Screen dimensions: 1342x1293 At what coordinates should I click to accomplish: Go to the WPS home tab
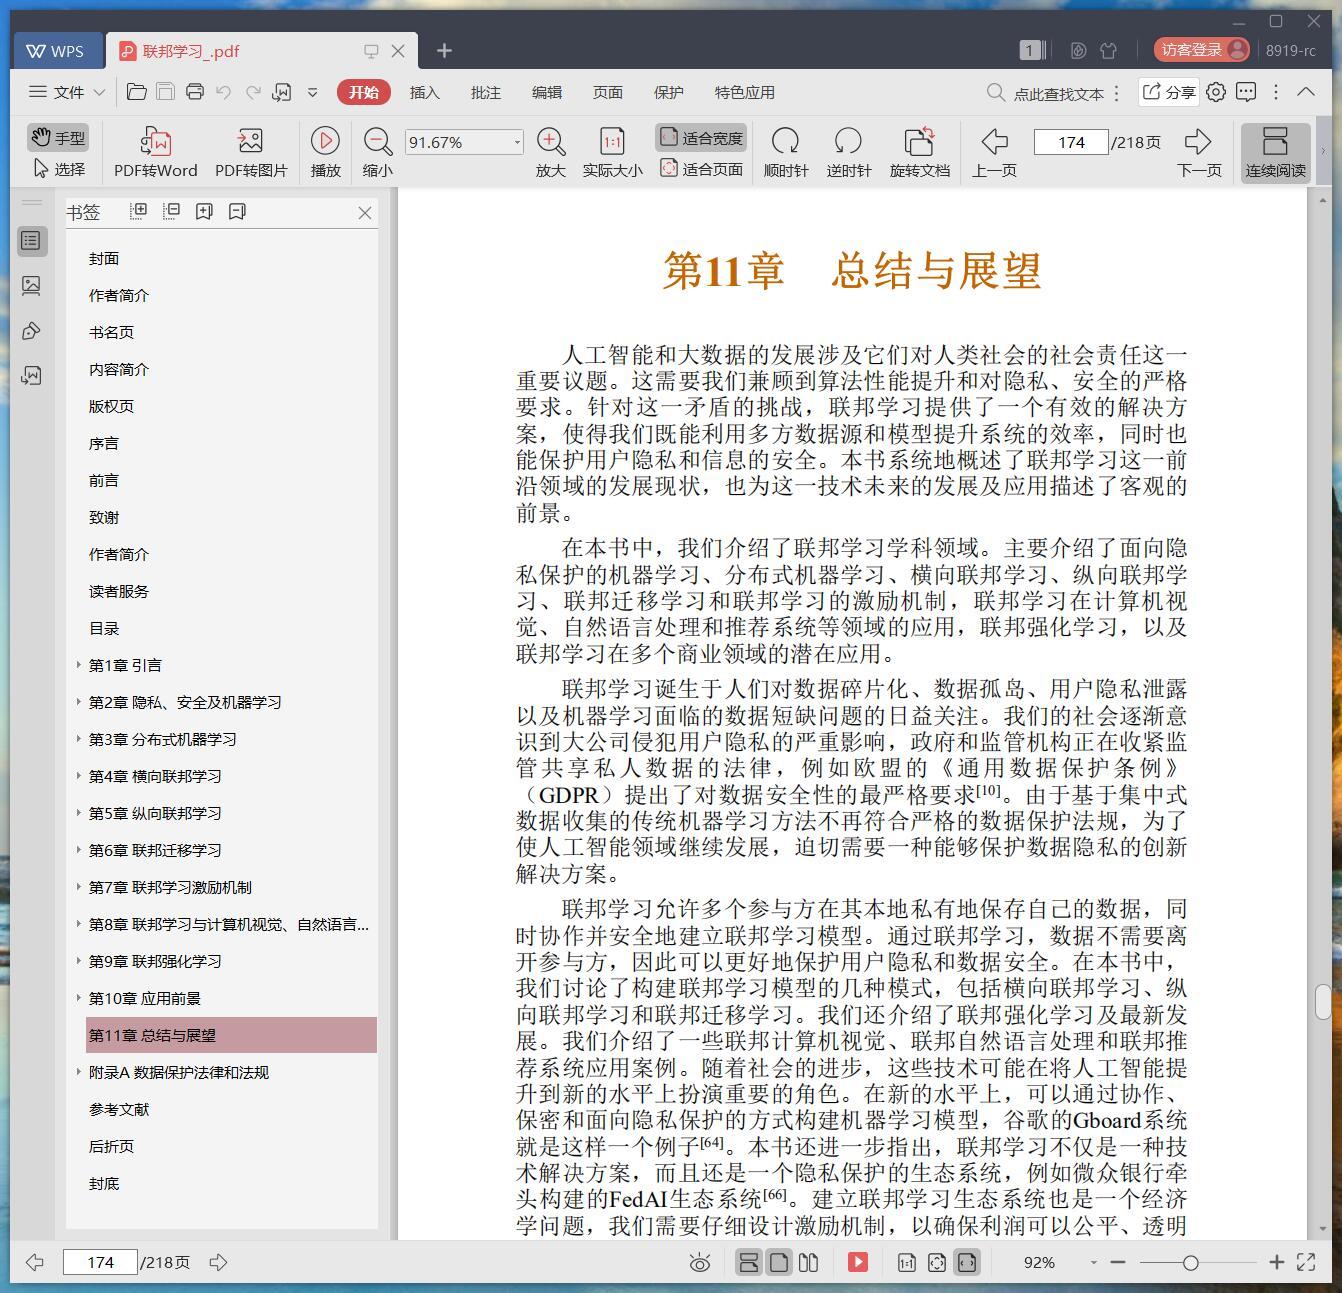point(56,51)
